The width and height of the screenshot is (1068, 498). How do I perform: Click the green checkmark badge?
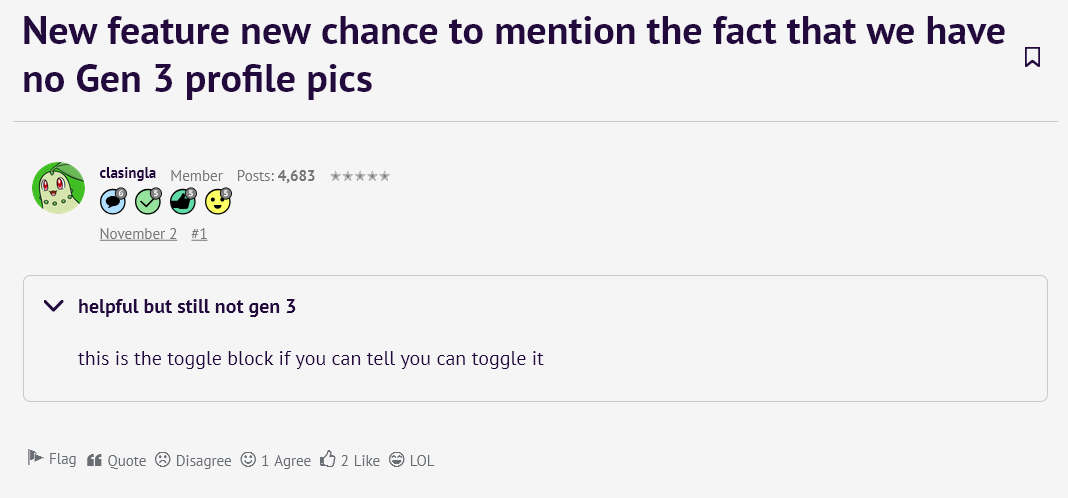148,202
